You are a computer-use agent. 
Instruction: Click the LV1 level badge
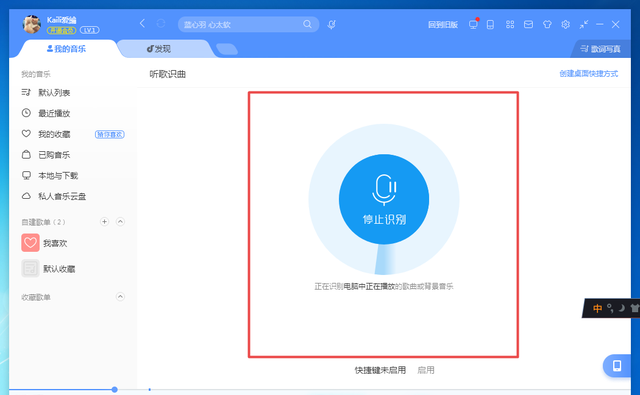pos(89,31)
